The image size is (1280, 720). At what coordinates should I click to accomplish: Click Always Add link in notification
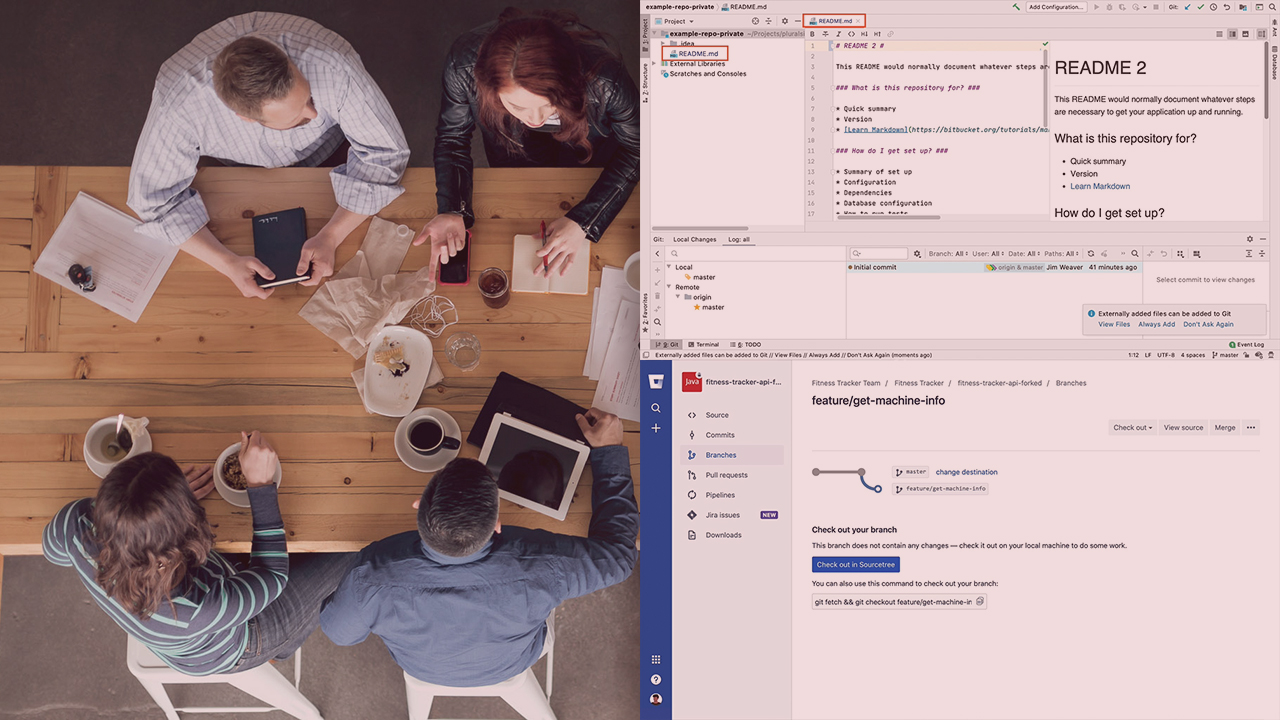[1156, 324]
